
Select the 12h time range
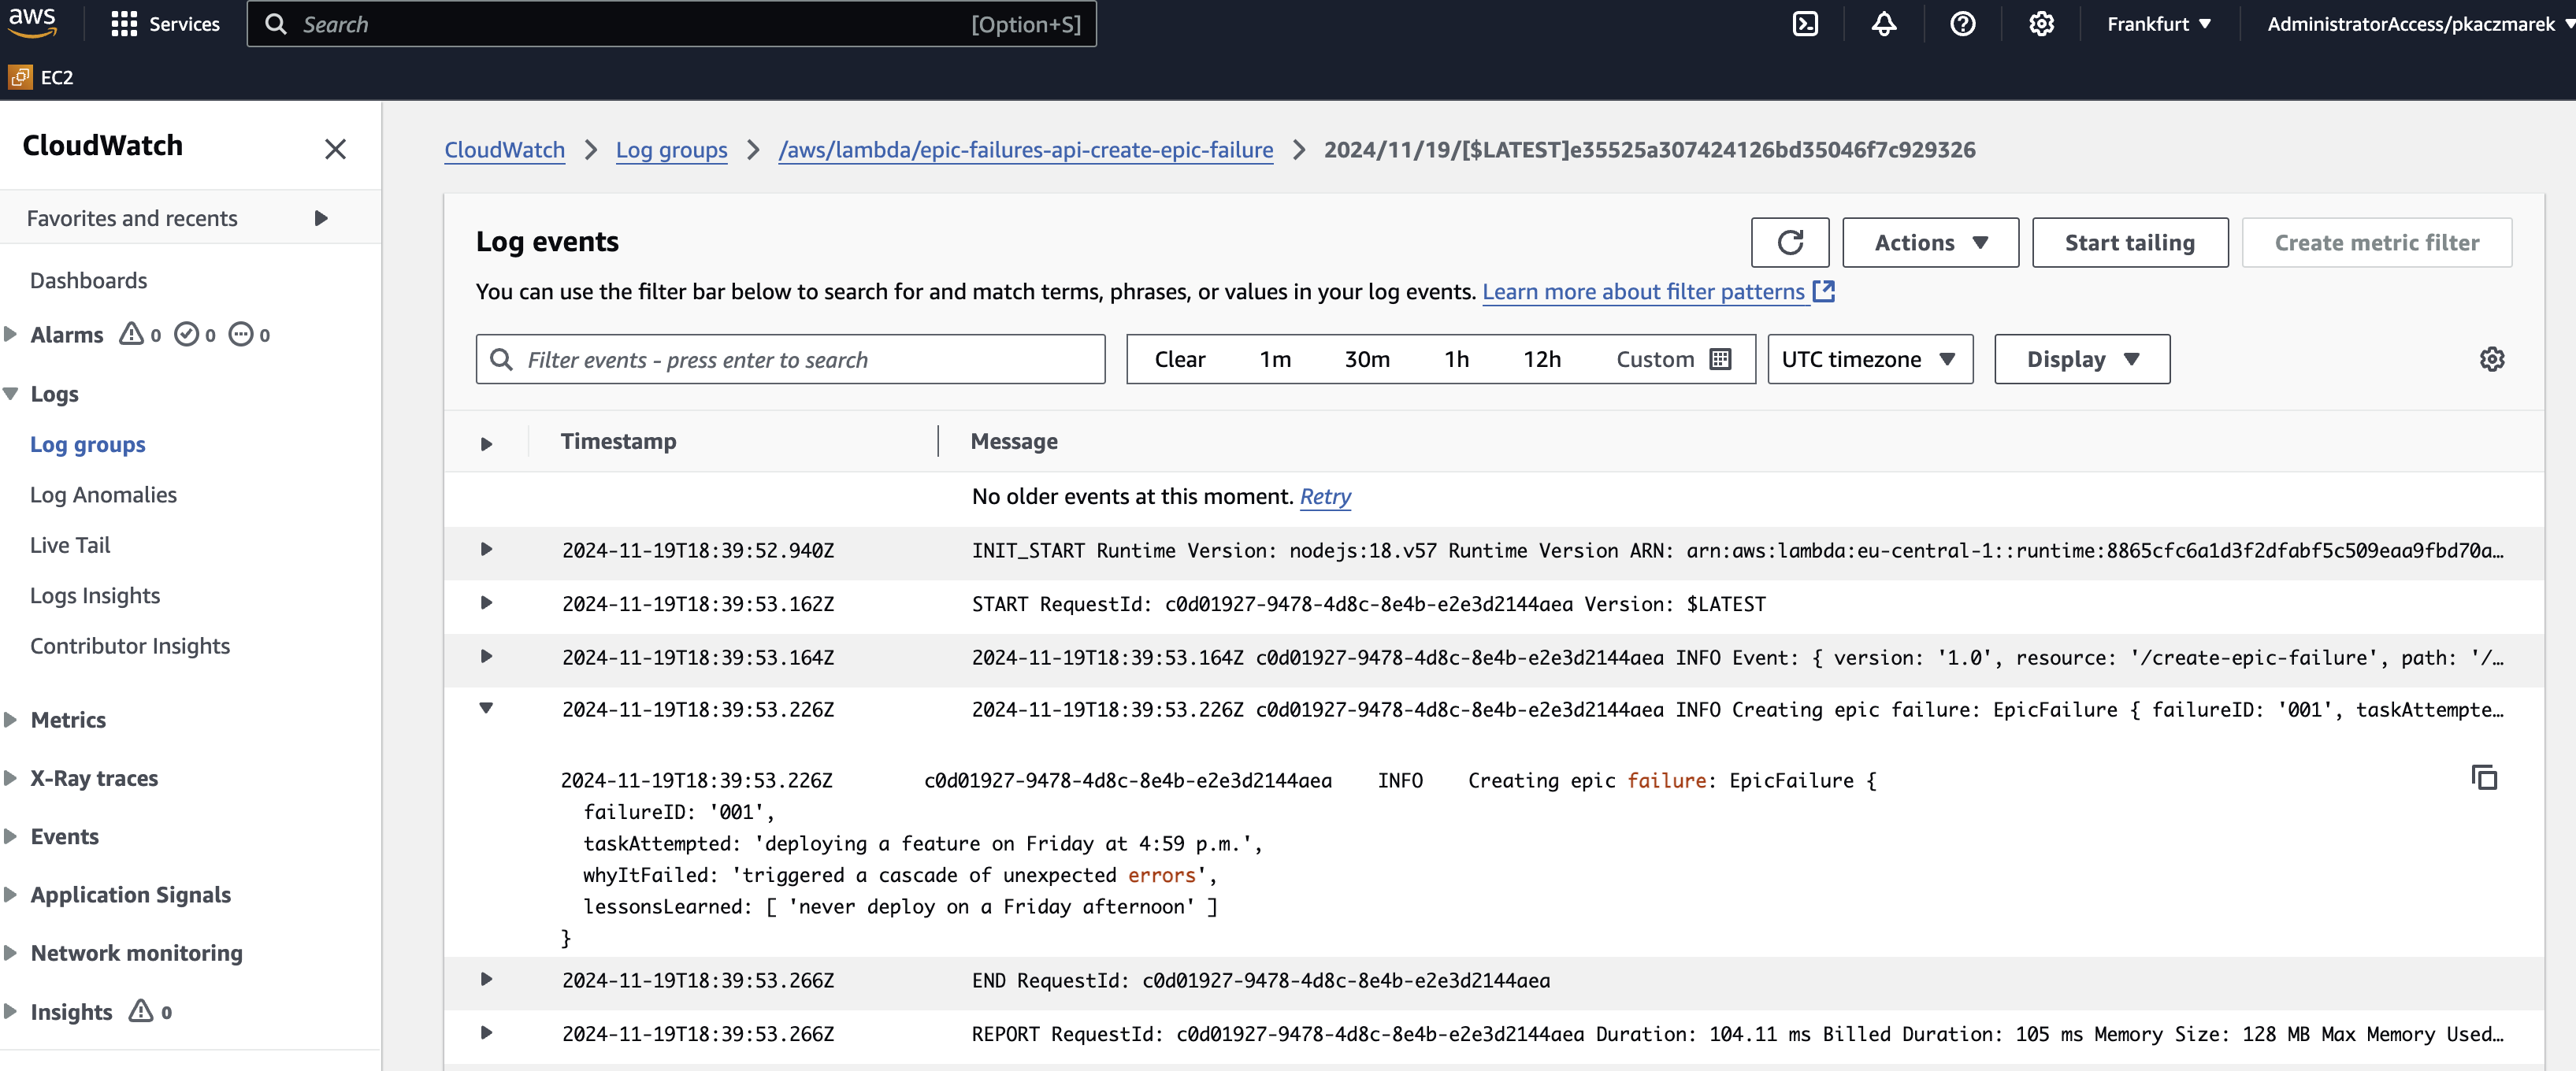click(x=1542, y=359)
